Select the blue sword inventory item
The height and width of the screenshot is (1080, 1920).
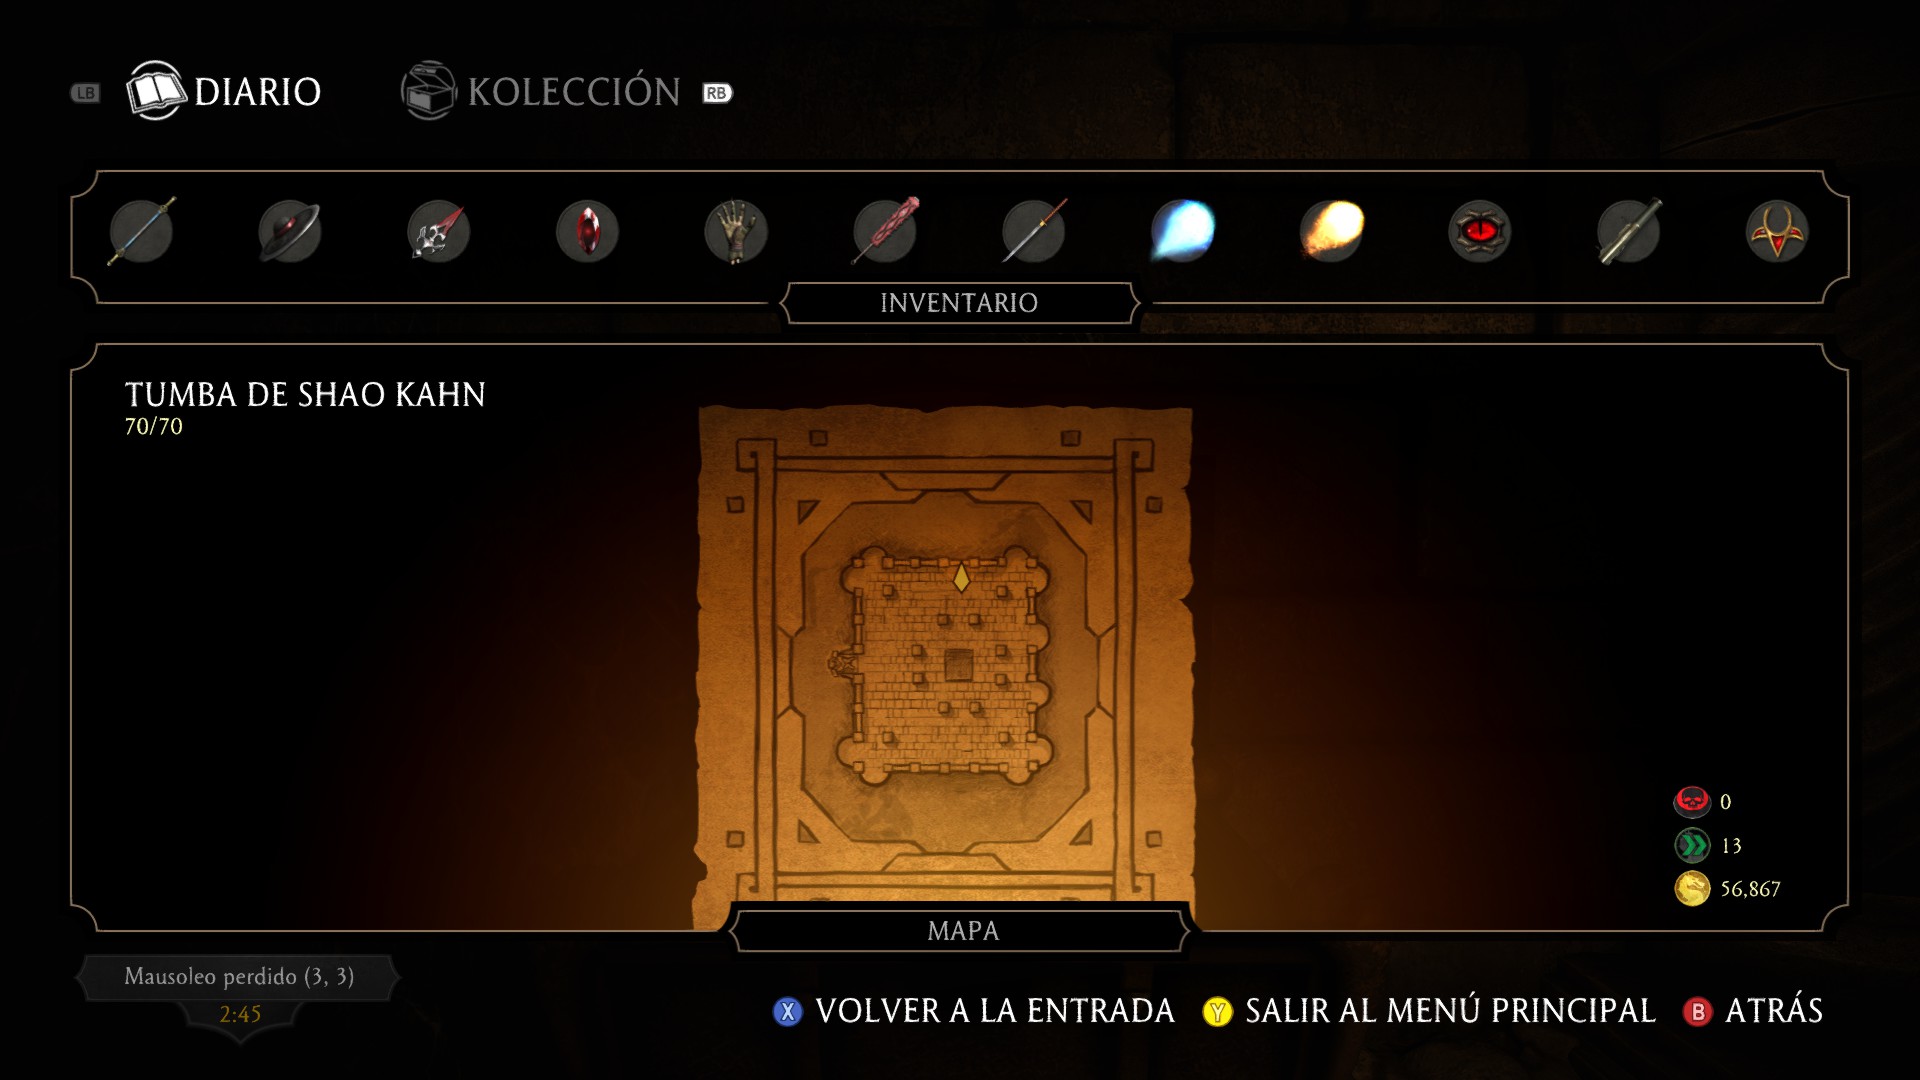[x=141, y=231]
